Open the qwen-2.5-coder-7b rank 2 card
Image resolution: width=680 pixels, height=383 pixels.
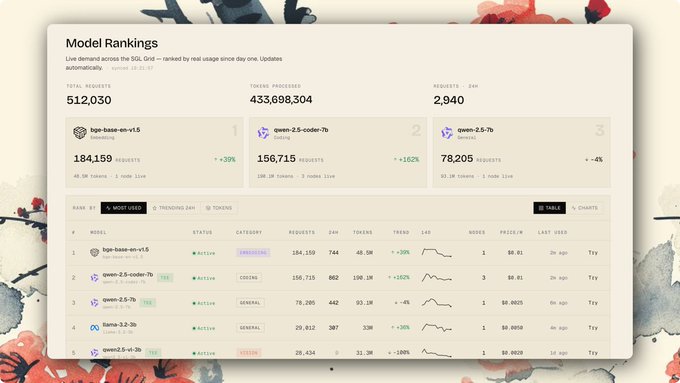coord(338,152)
